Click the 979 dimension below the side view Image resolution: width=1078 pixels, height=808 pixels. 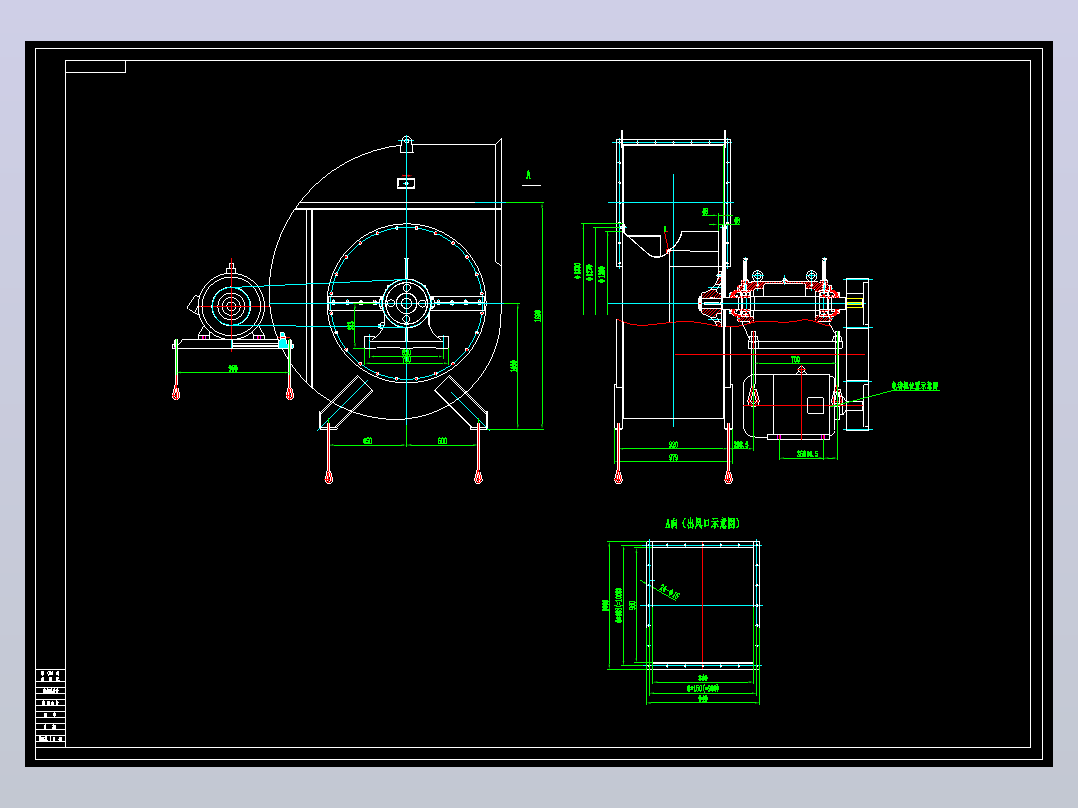click(x=673, y=457)
